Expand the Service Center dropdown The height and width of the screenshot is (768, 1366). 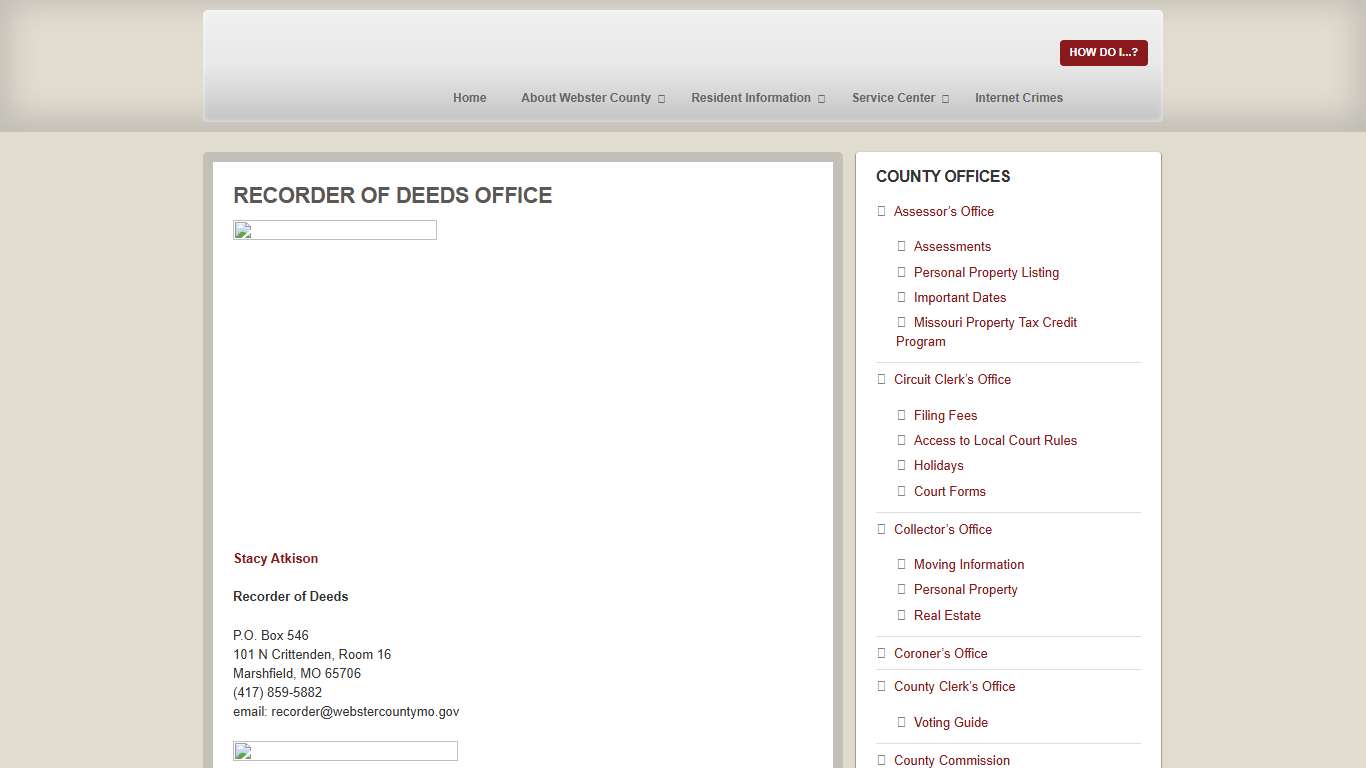tap(893, 97)
